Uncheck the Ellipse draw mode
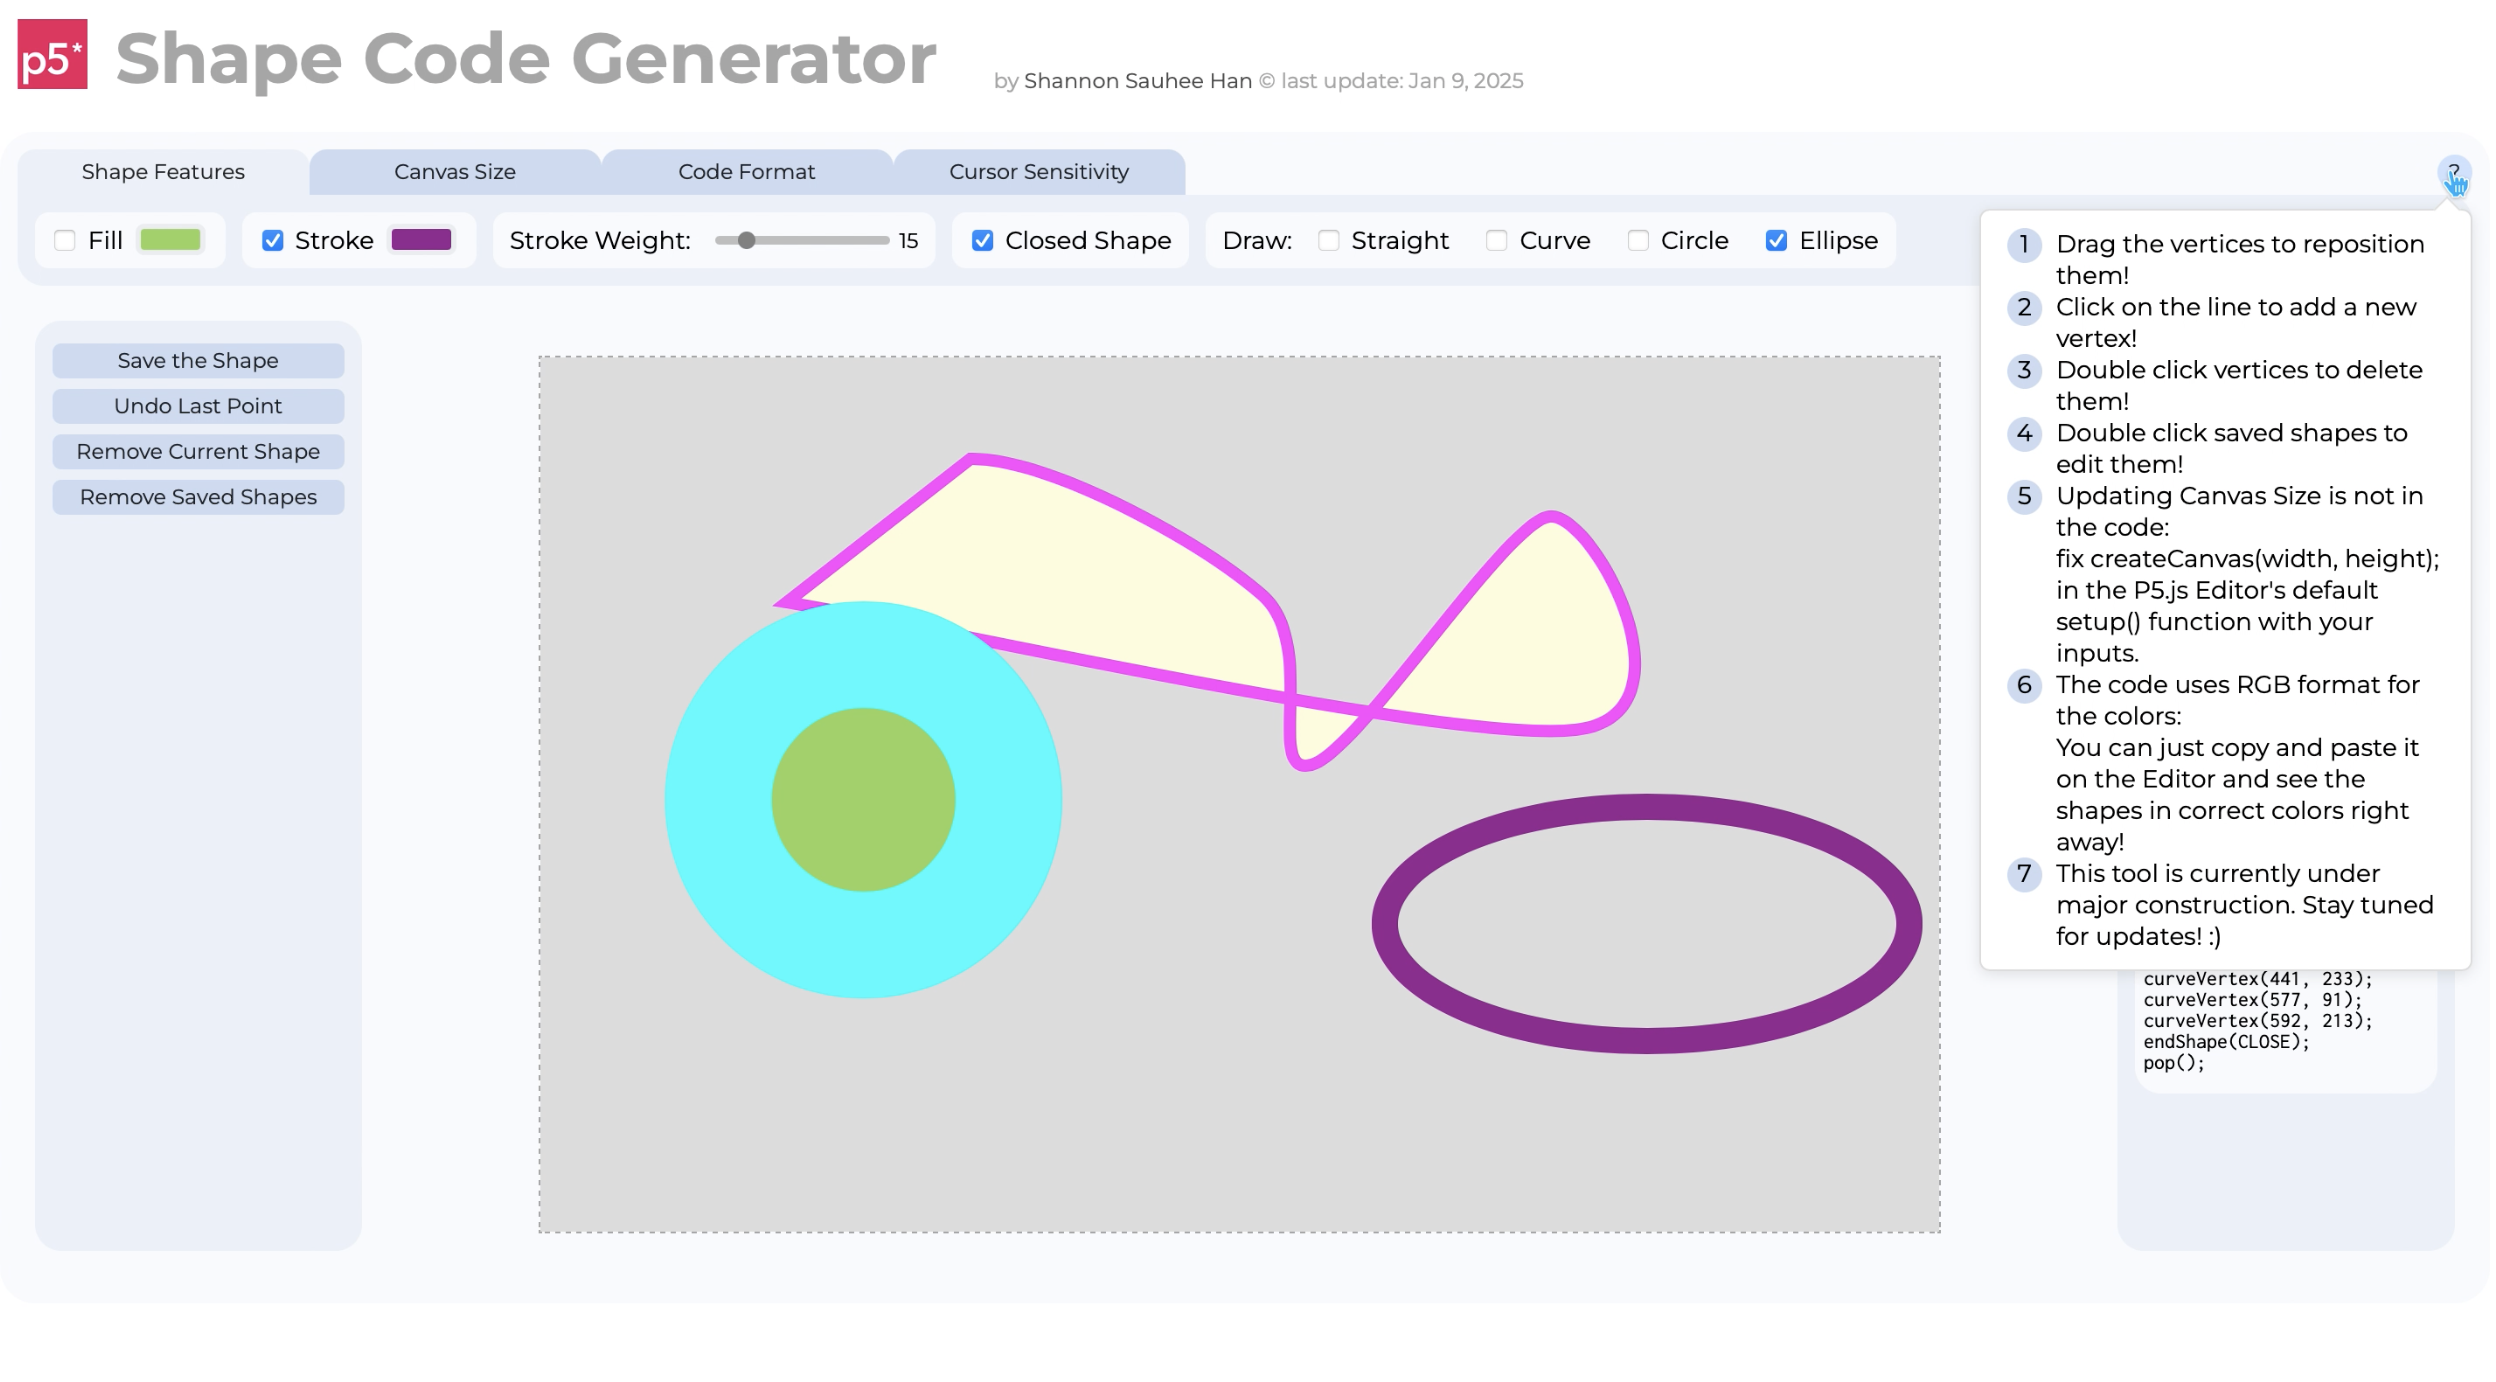The height and width of the screenshot is (1382, 2496). (1776, 241)
